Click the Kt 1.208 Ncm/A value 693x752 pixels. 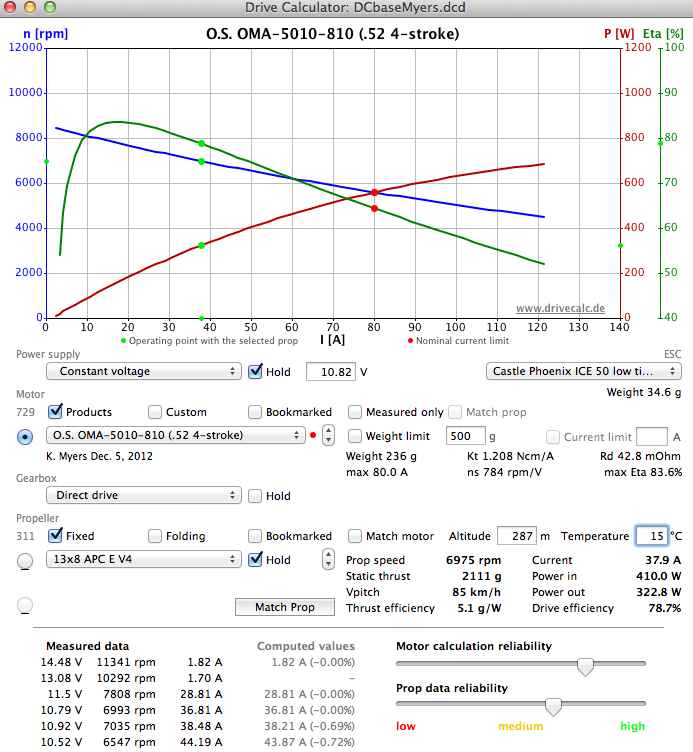(x=510, y=456)
